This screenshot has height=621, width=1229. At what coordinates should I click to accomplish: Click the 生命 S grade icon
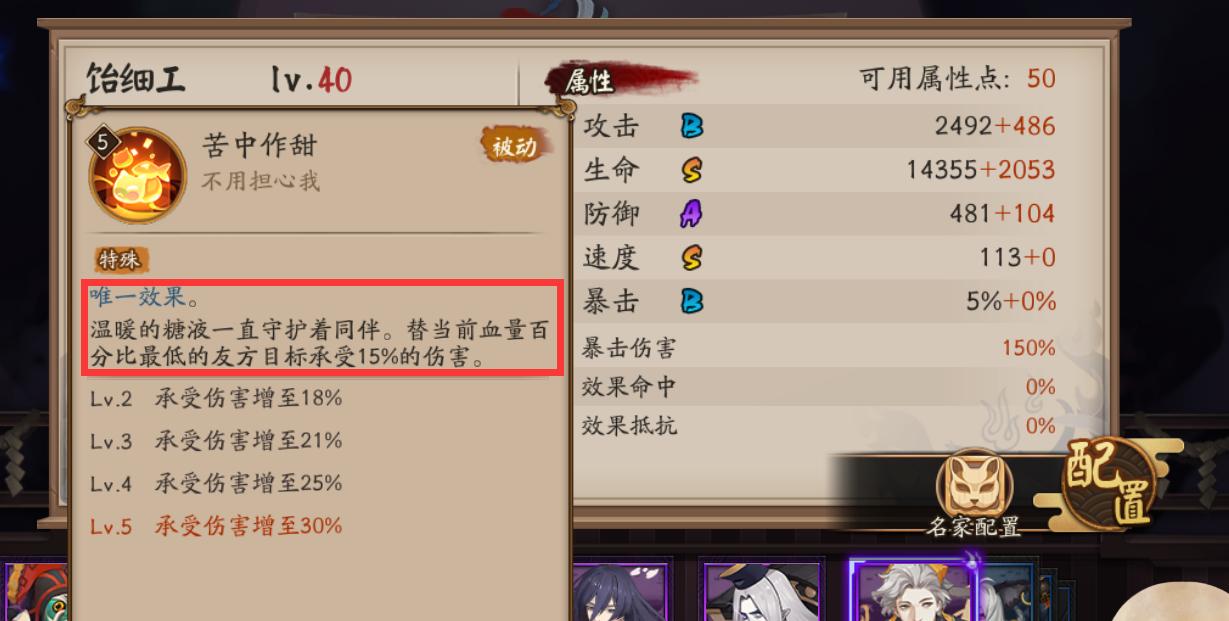pos(692,170)
